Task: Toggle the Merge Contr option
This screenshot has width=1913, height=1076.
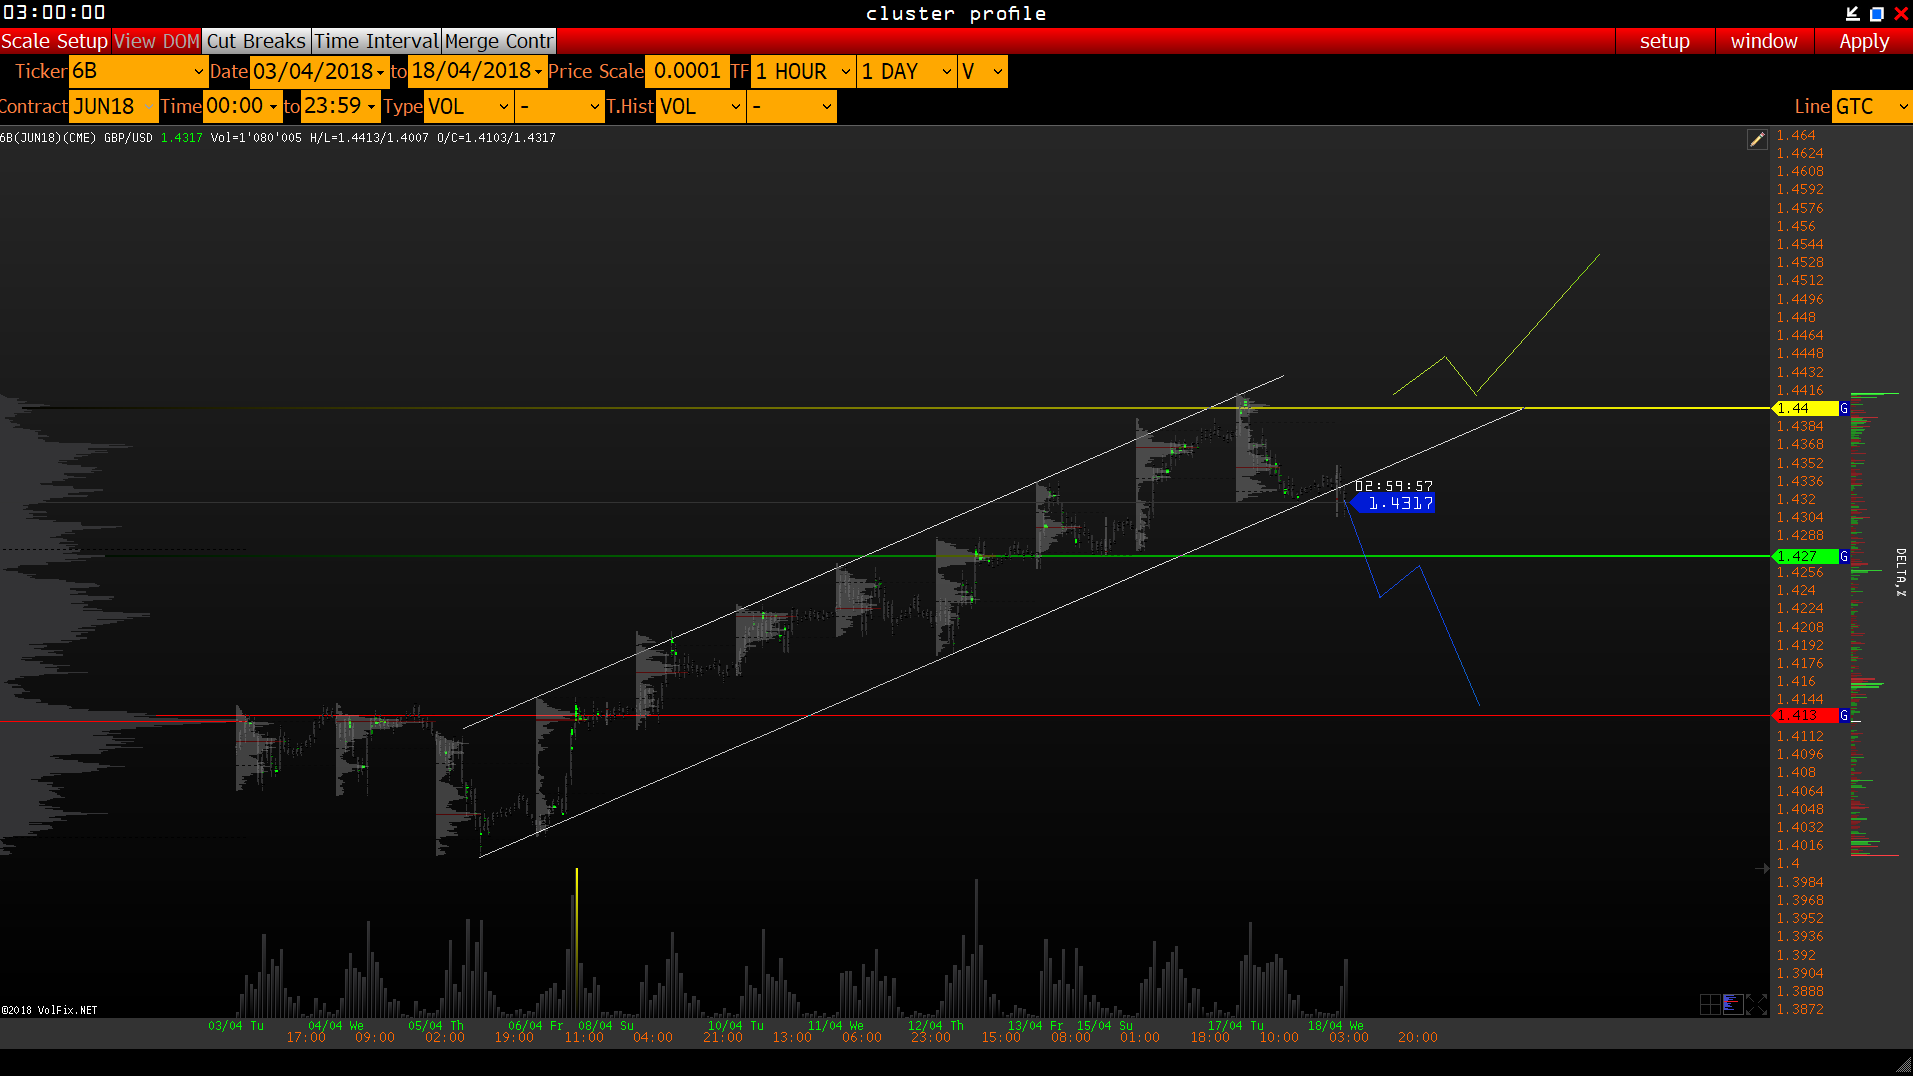Action: point(498,41)
